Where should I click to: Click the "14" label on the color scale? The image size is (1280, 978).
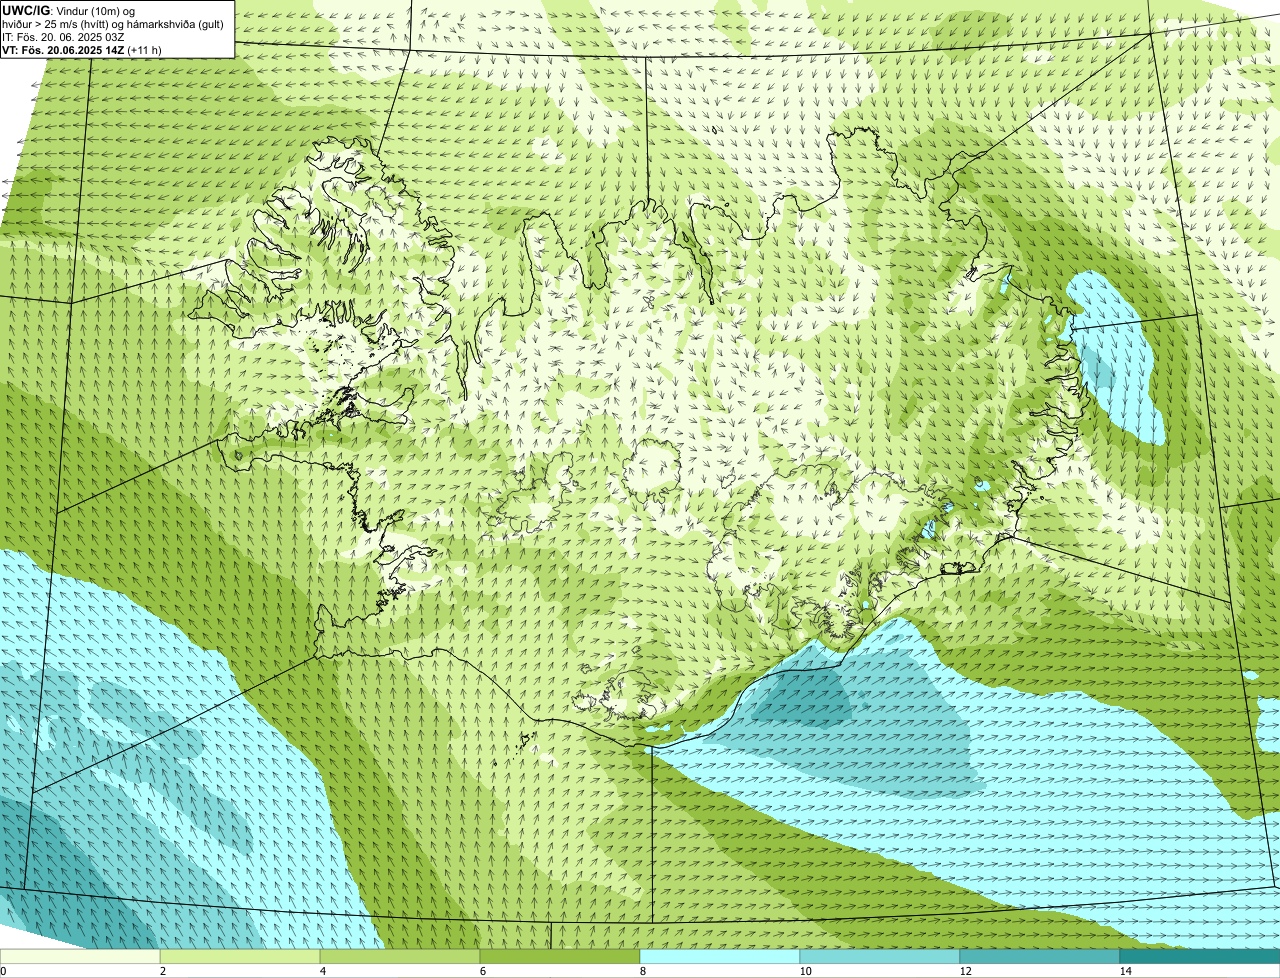tap(1125, 971)
